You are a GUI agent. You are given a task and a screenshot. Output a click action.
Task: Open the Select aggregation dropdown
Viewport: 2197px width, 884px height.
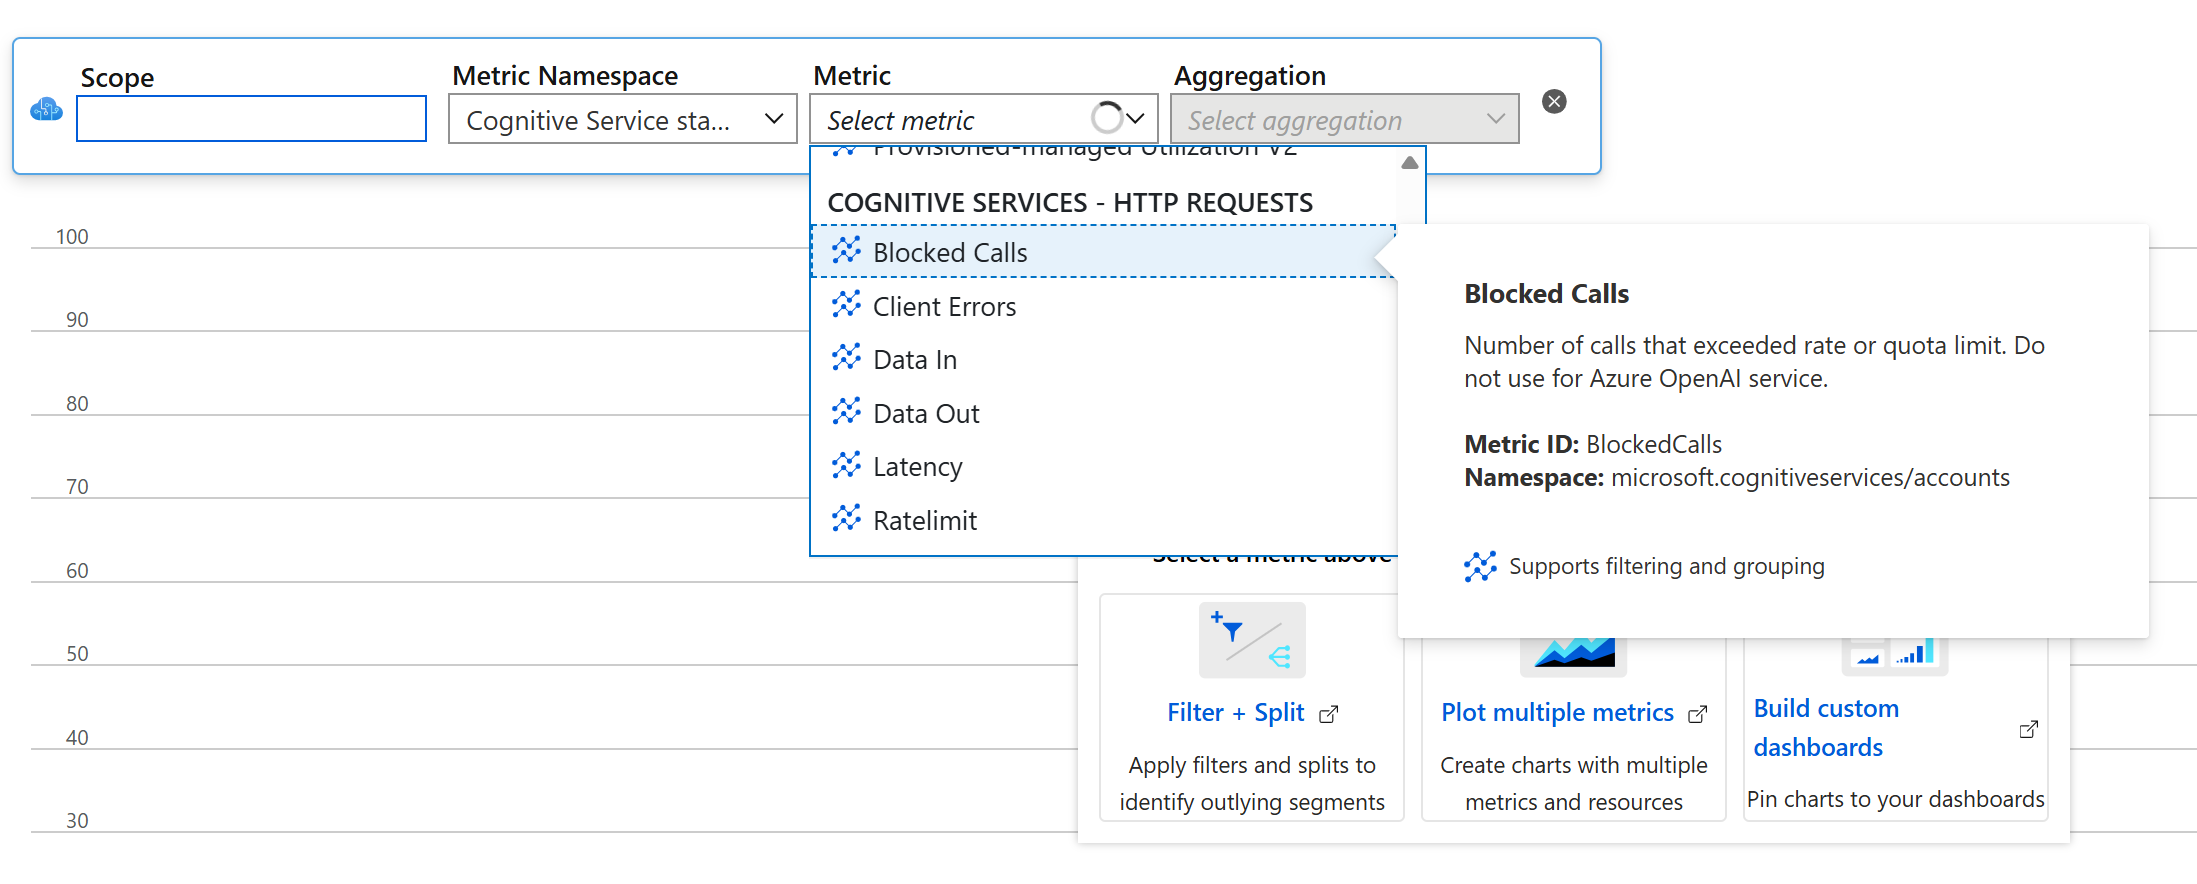(1344, 120)
